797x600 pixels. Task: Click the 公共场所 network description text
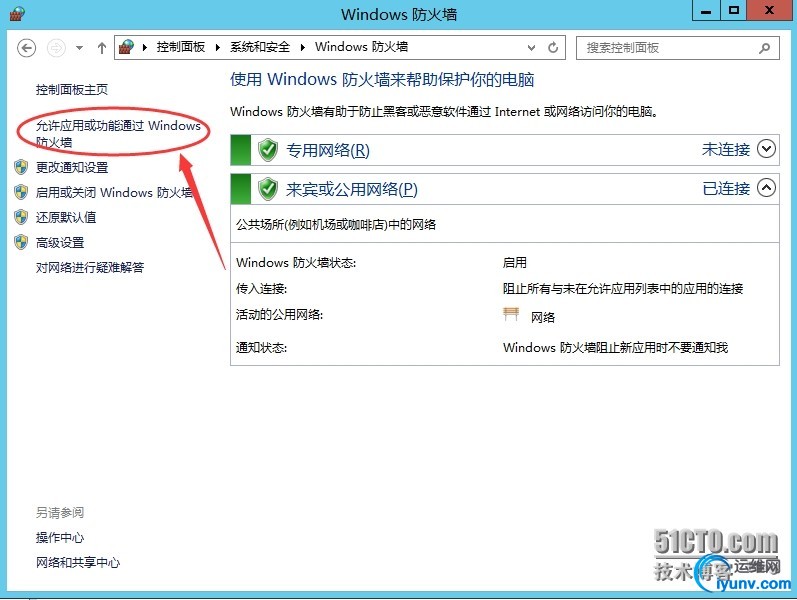[x=336, y=225]
